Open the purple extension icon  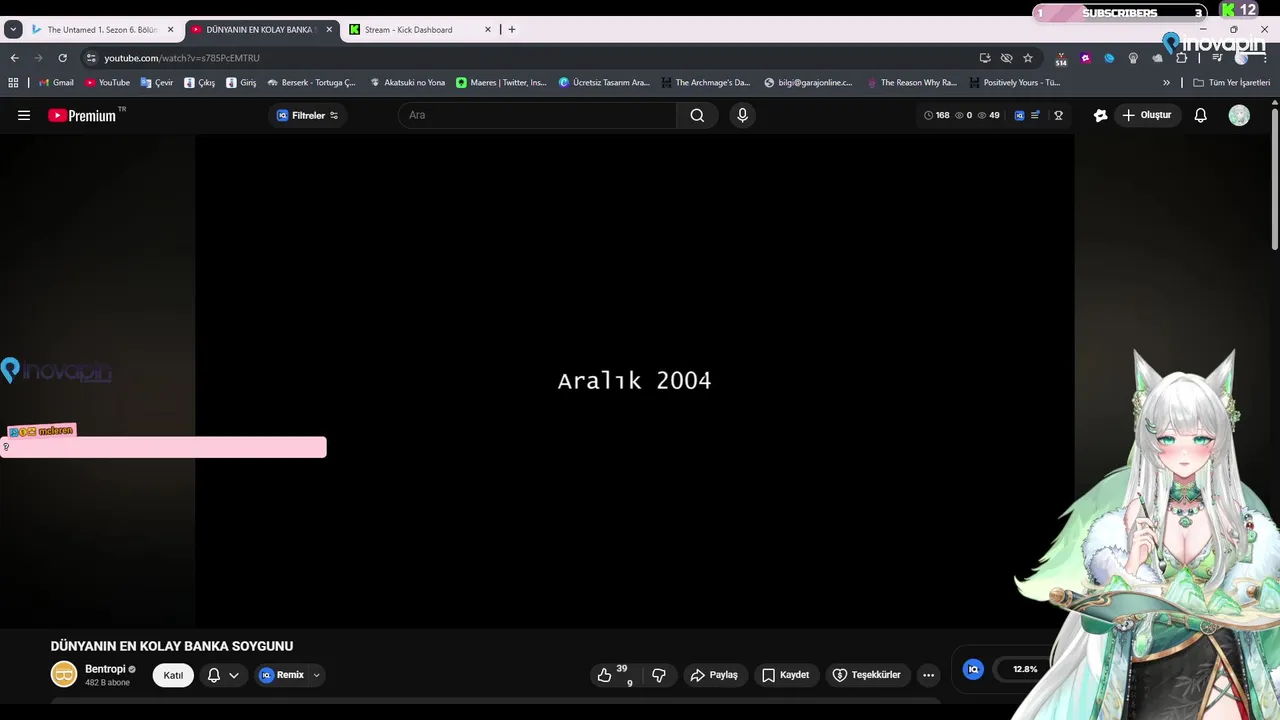1085,58
